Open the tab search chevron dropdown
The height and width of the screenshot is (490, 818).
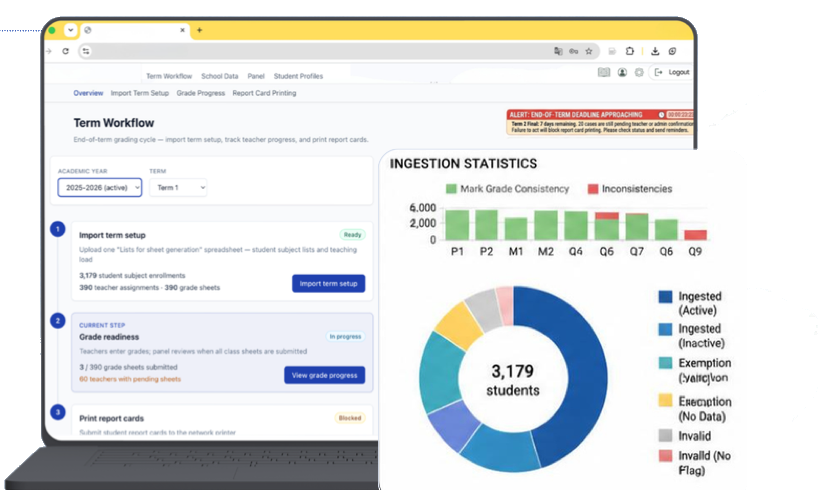(70, 30)
